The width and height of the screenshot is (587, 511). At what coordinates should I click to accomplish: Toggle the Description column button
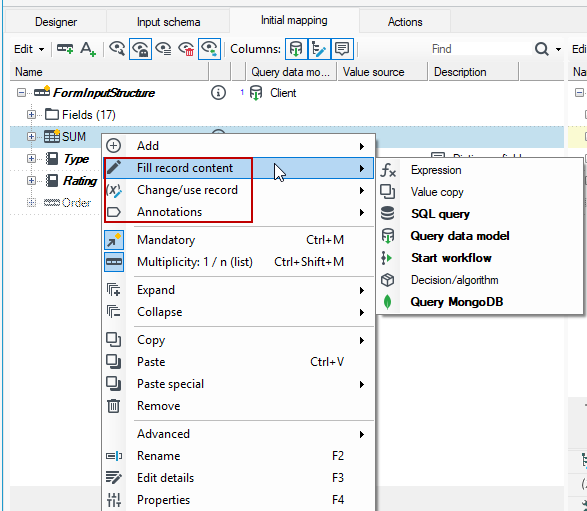click(x=342, y=49)
